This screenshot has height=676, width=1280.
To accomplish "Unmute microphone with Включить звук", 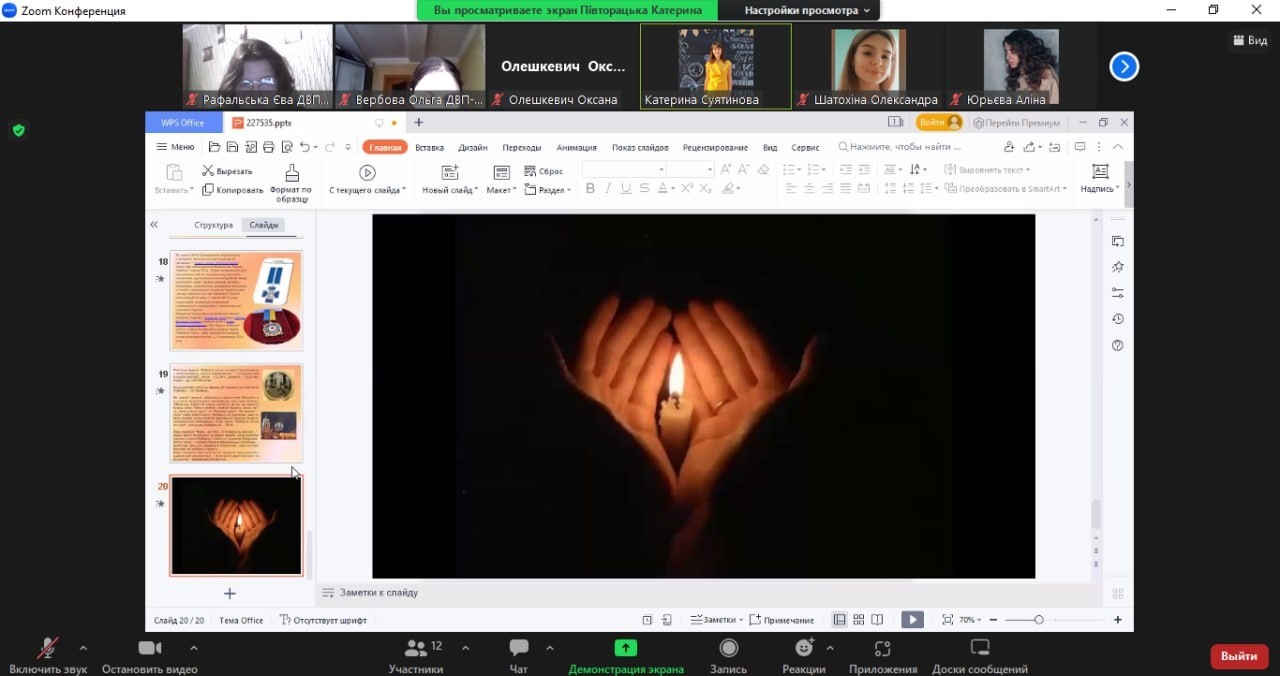I will (x=47, y=648).
